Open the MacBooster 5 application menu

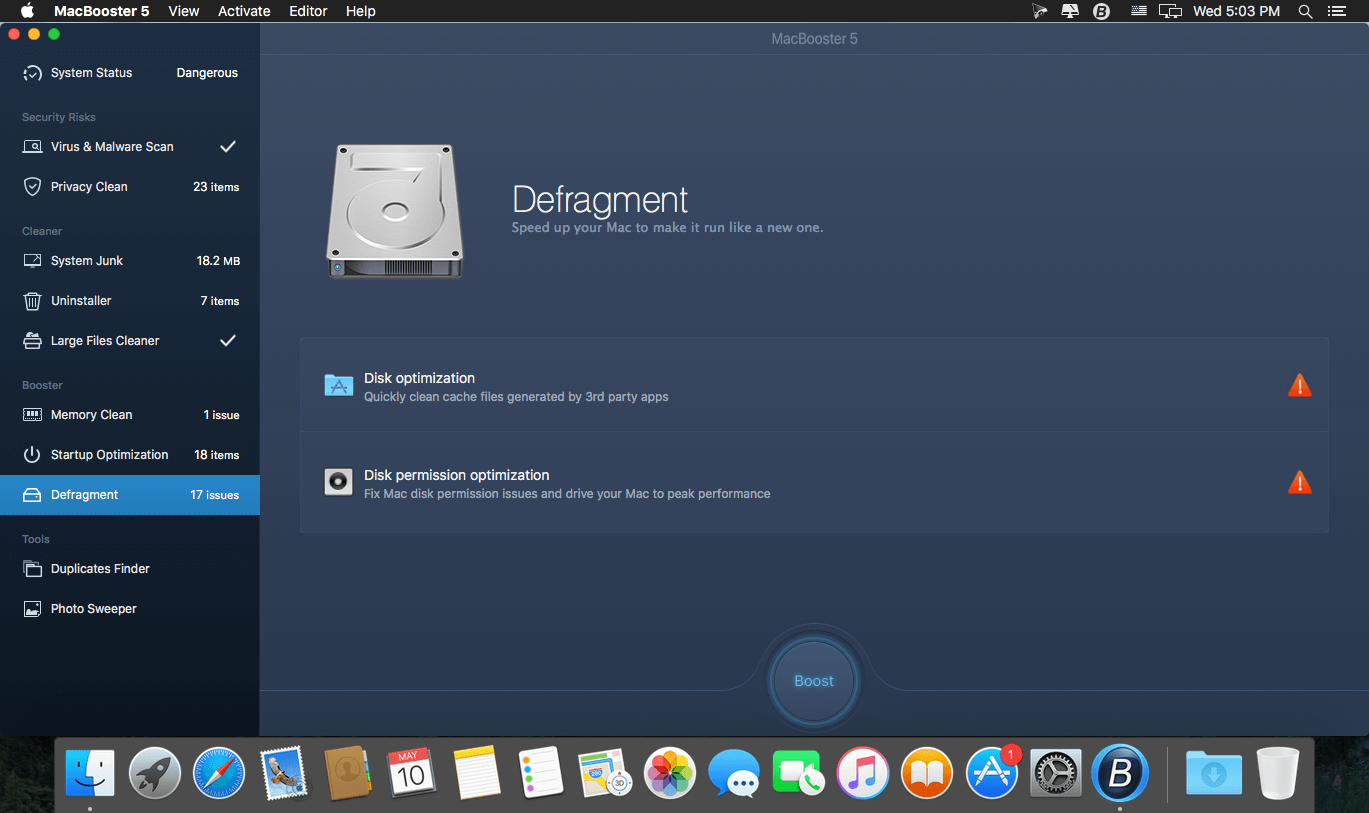pyautogui.click(x=101, y=11)
